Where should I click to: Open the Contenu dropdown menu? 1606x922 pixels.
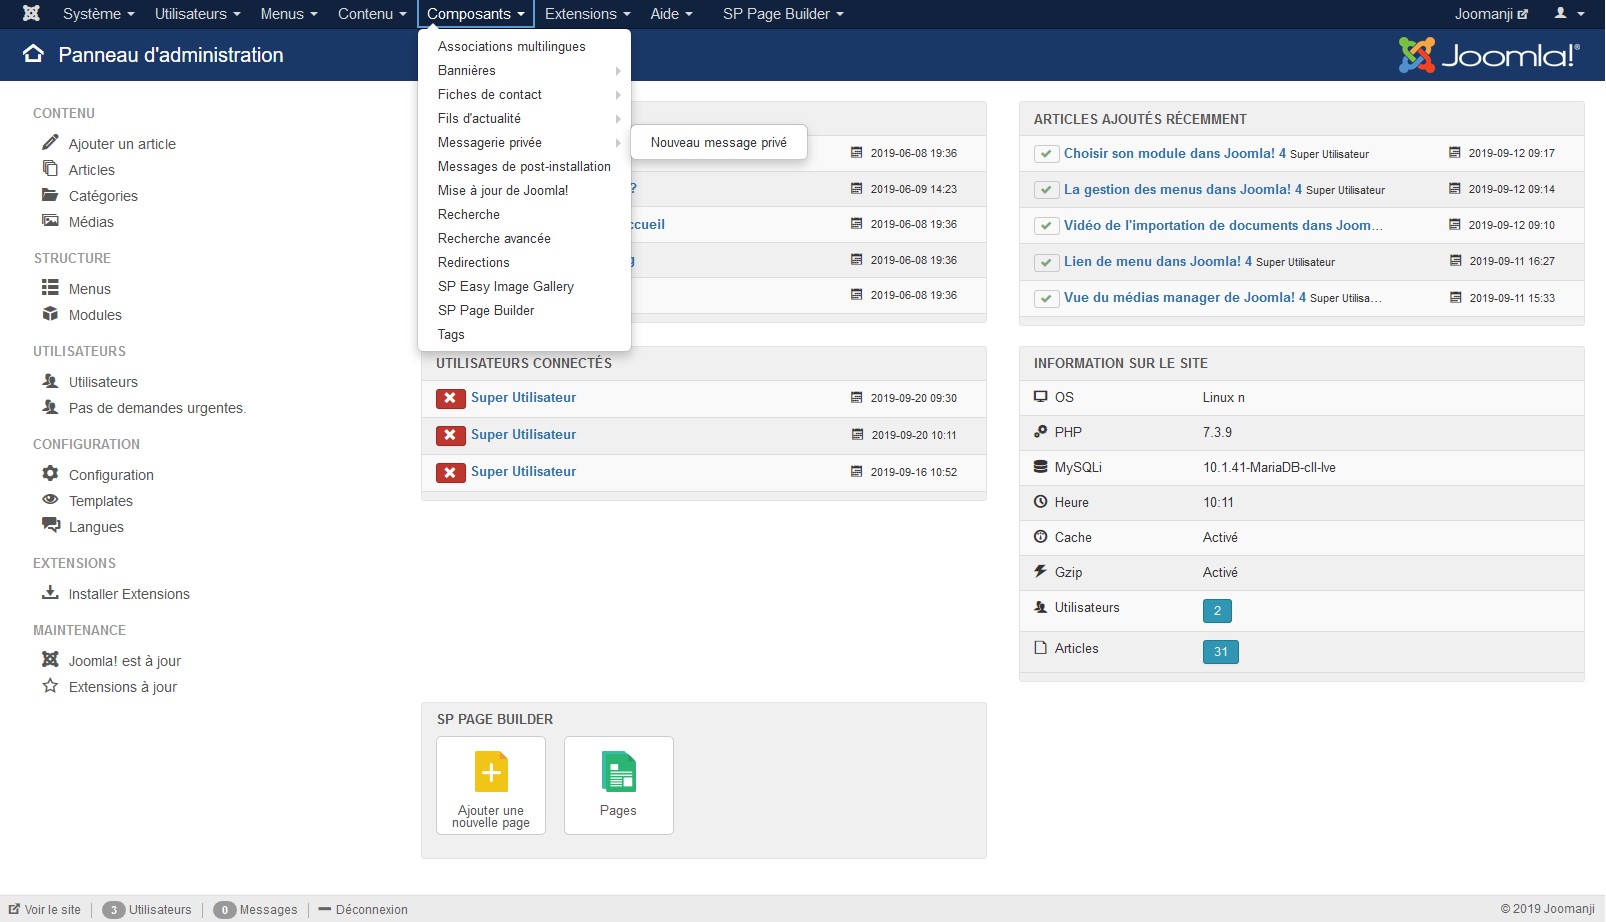(x=372, y=14)
